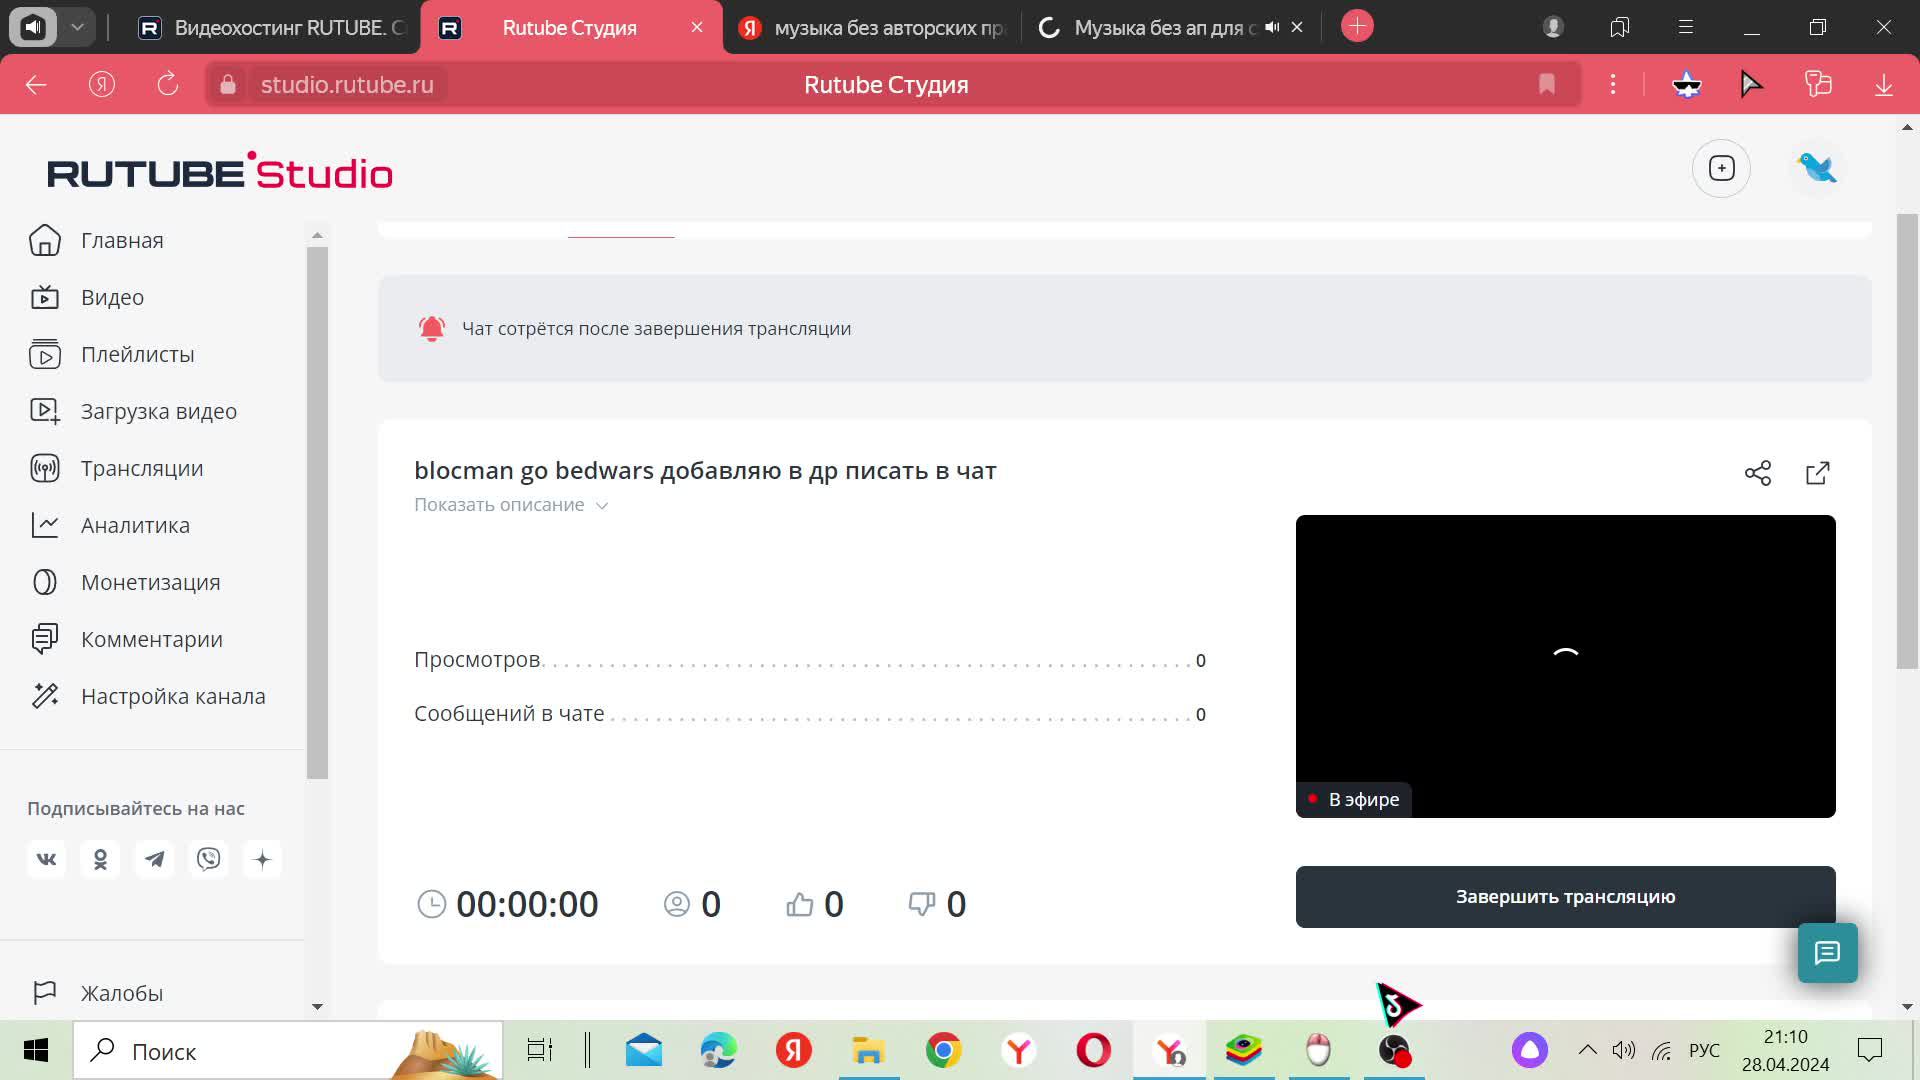Open the browser tab-list dropdown arrow
The height and width of the screenshot is (1080, 1920).
pos(77,27)
